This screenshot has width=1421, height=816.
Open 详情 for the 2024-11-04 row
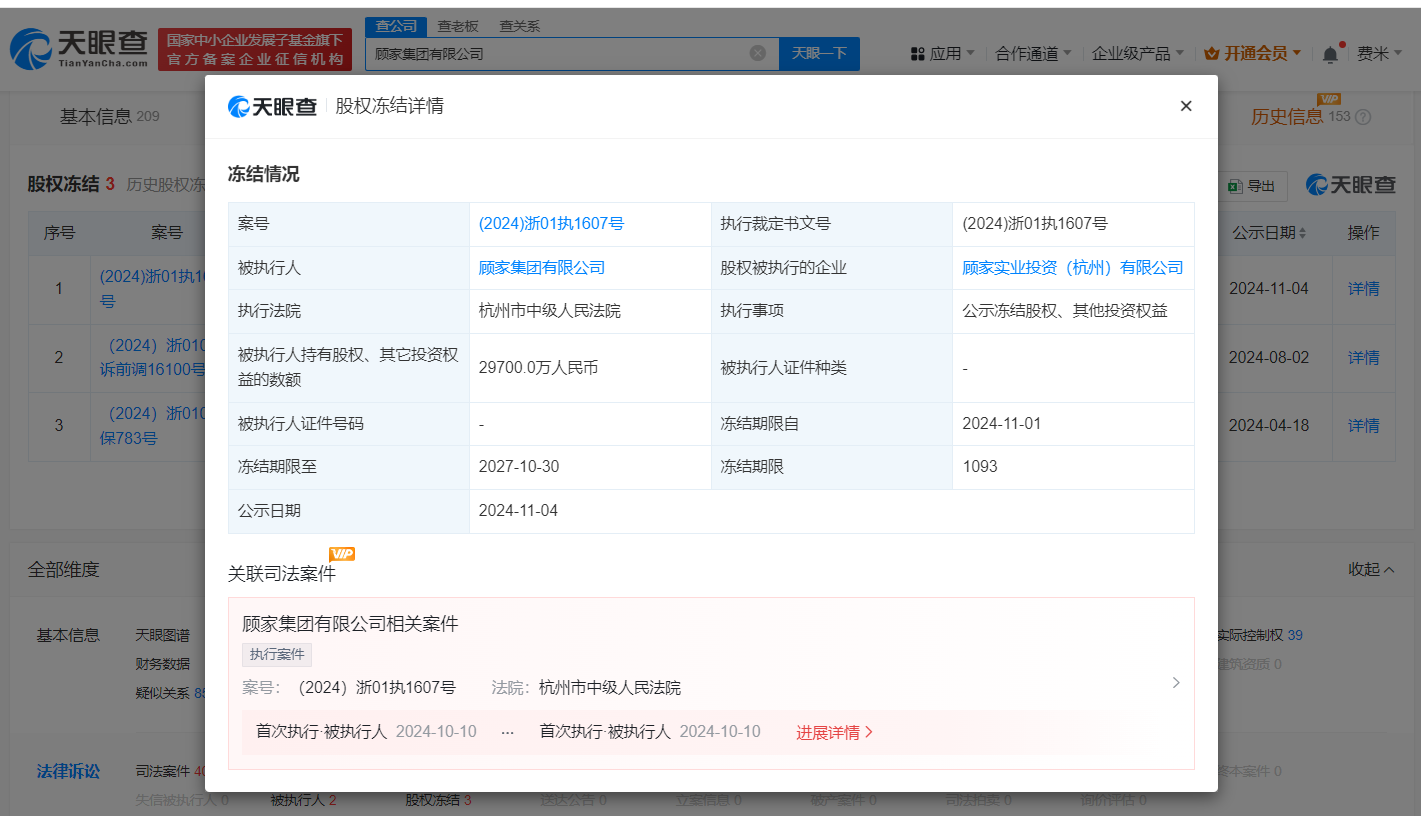pos(1364,289)
